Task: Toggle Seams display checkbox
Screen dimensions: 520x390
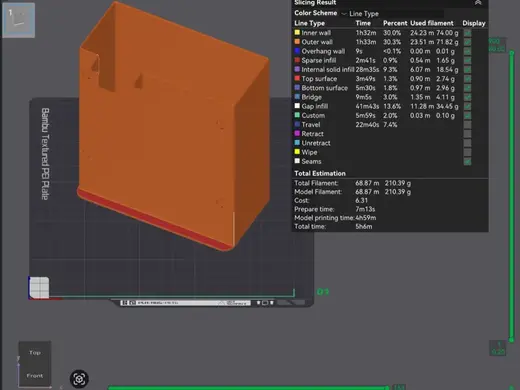Action: [467, 161]
